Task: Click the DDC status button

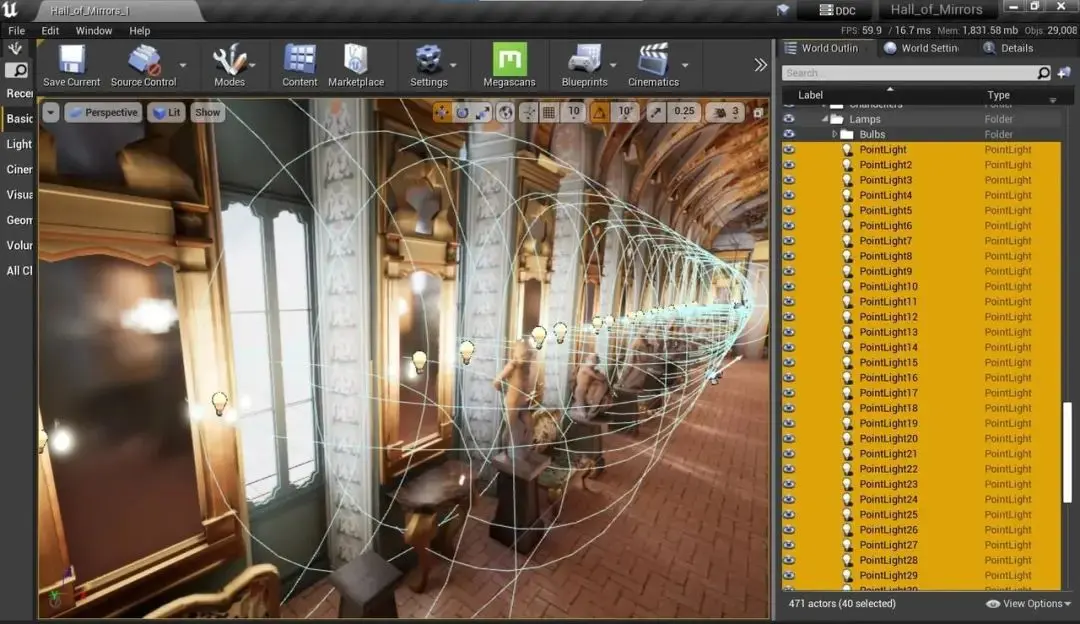Action: [x=837, y=10]
